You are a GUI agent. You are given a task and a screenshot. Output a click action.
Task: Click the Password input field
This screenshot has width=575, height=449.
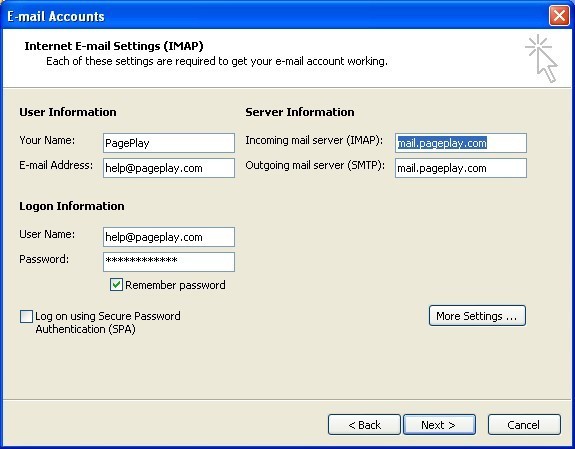(169, 262)
